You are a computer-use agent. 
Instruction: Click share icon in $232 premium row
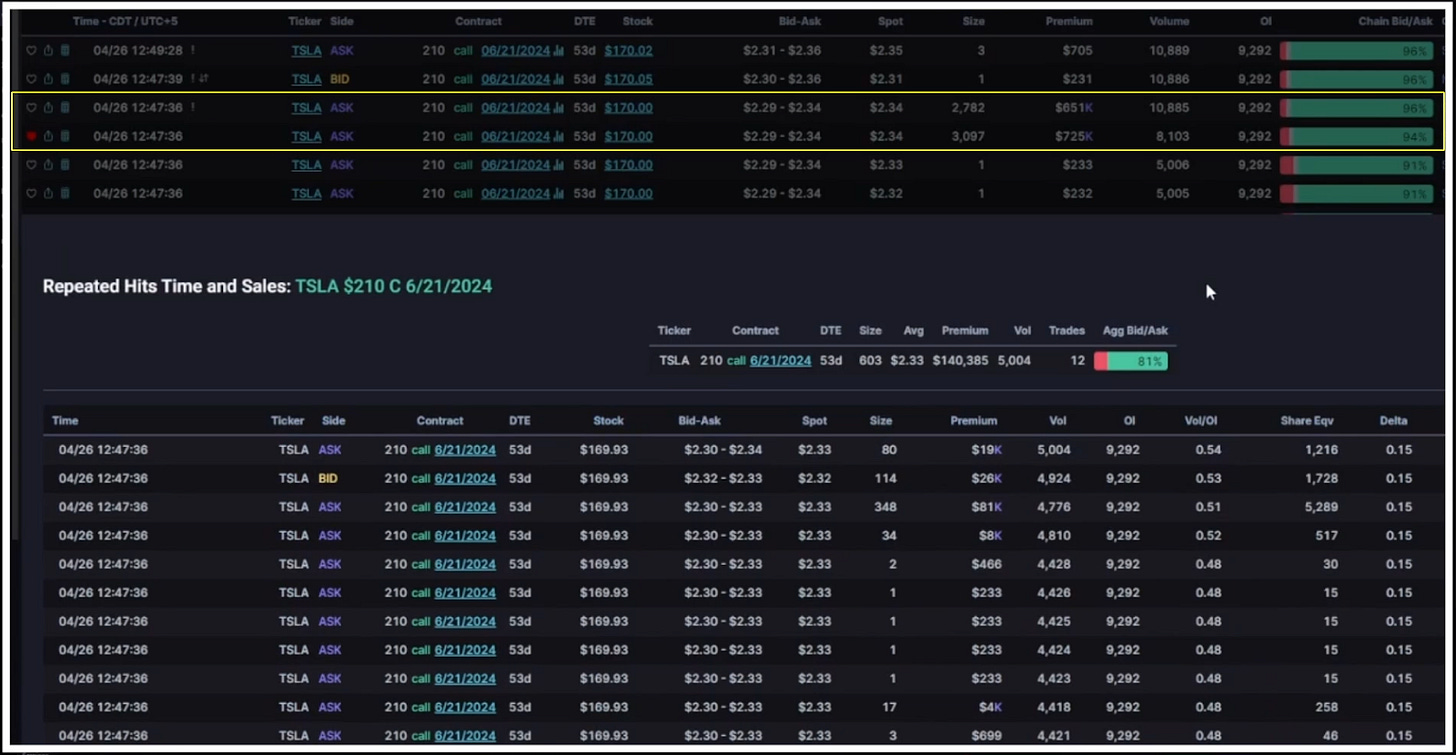[48, 194]
